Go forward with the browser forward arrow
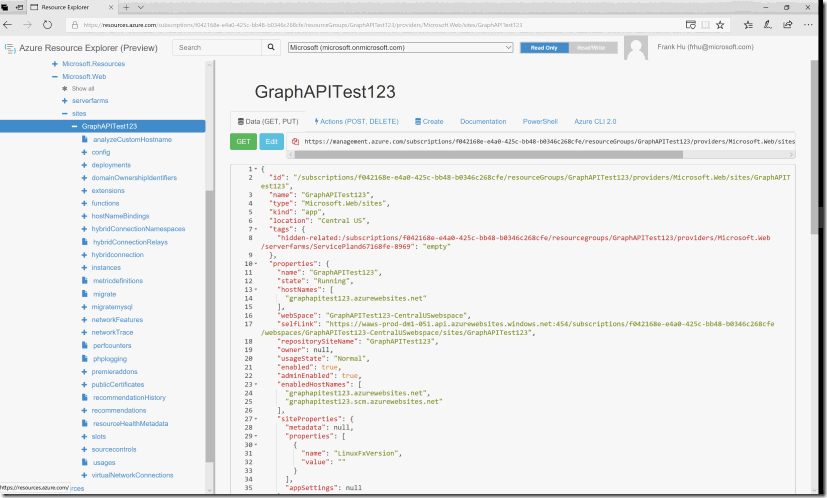 coord(27,25)
